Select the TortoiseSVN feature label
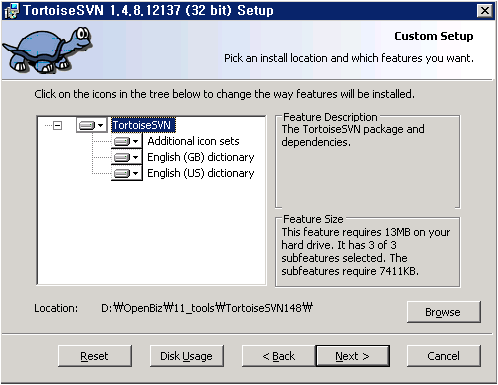The width and height of the screenshot is (498, 385). (x=143, y=125)
